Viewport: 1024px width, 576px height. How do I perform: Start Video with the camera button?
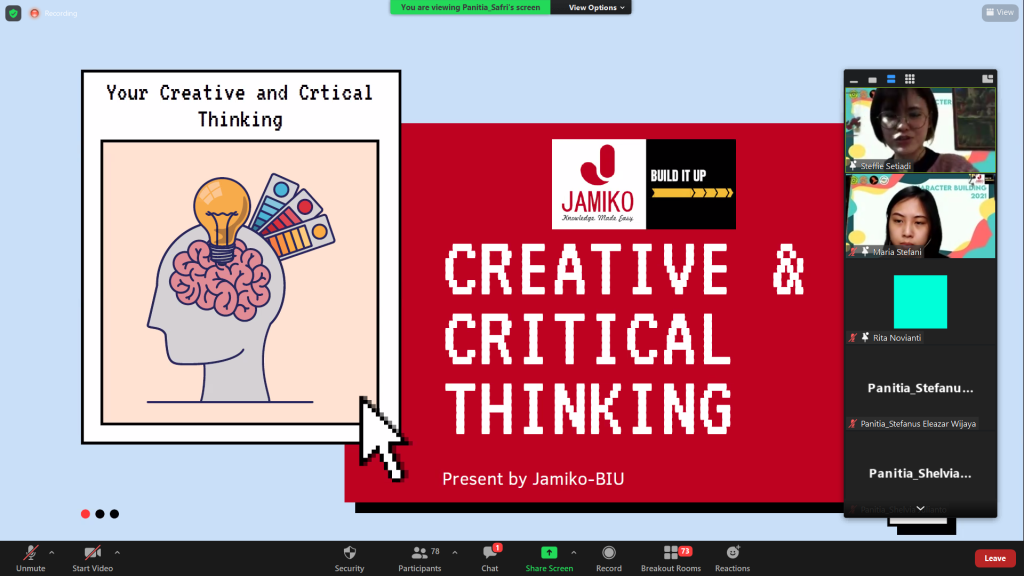pos(92,557)
